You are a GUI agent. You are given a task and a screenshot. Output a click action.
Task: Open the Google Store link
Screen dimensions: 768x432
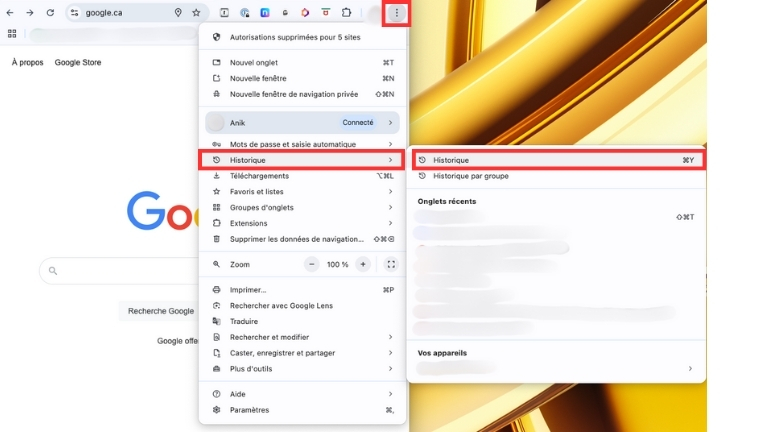point(78,62)
